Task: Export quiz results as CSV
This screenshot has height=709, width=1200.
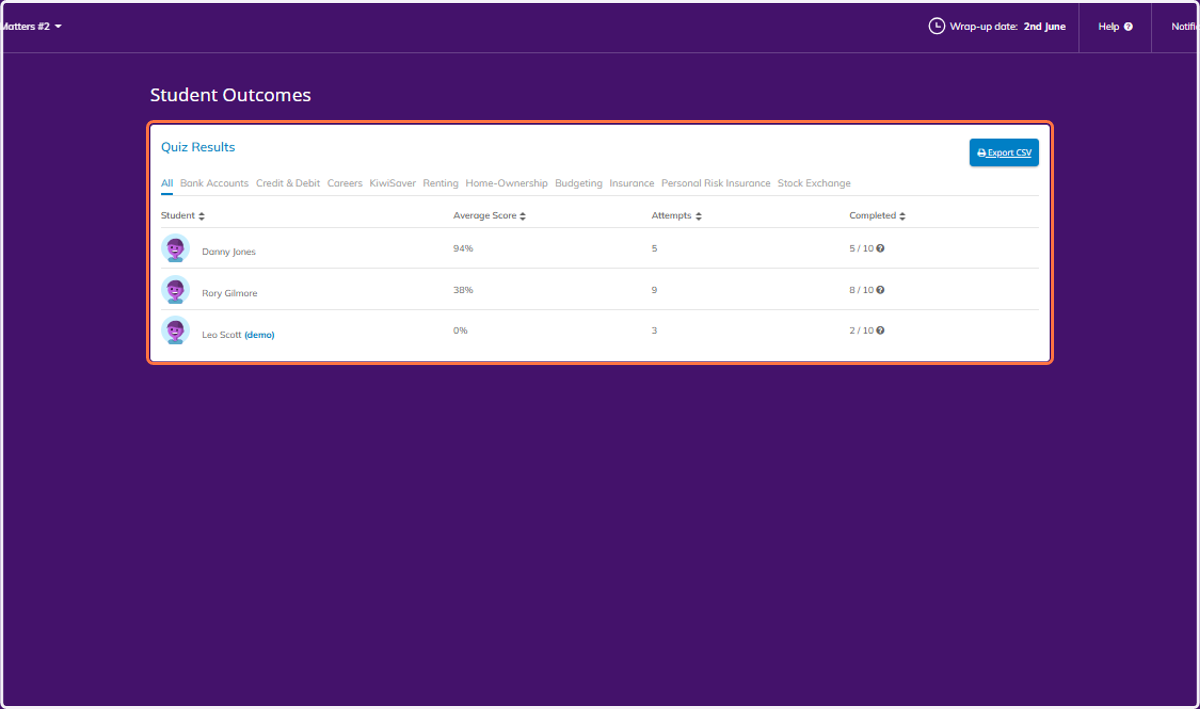Action: (x=1004, y=152)
